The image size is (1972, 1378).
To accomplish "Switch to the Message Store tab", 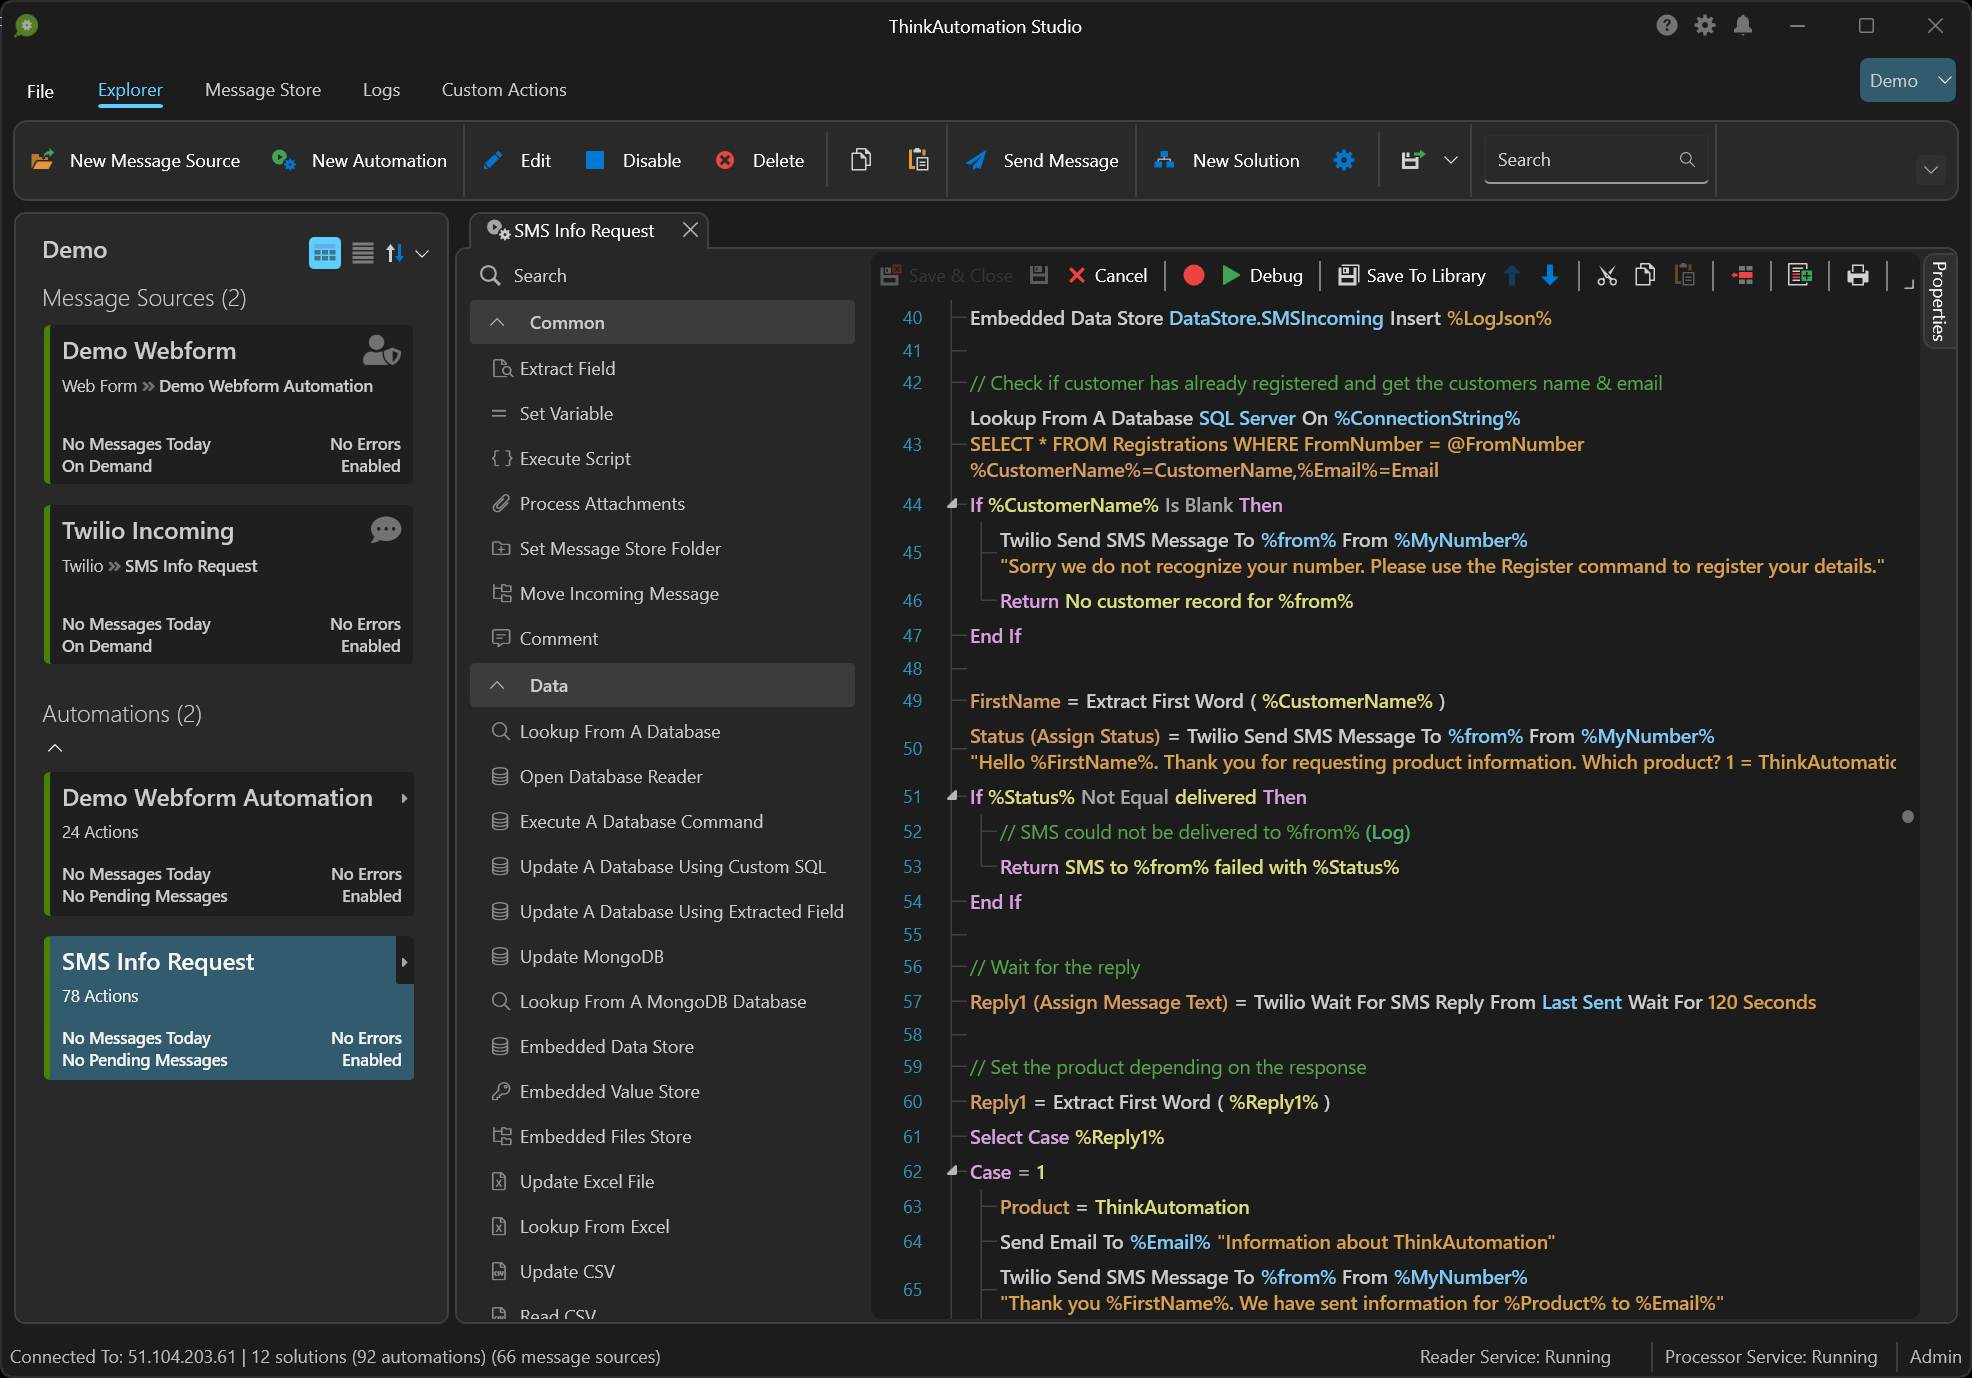I will pyautogui.click(x=261, y=90).
